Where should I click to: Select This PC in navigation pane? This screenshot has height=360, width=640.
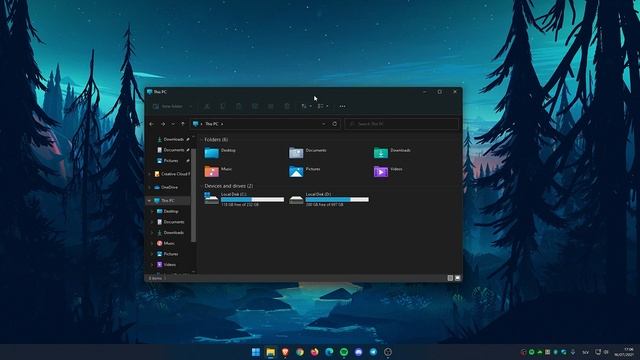pyautogui.click(x=167, y=201)
